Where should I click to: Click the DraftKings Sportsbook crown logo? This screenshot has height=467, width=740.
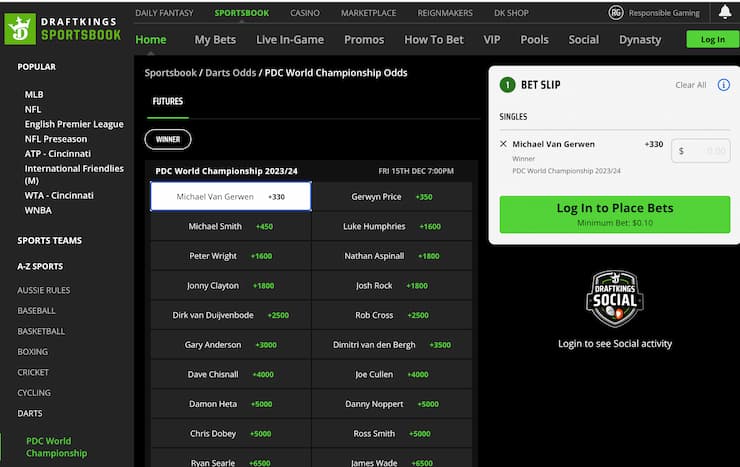point(20,29)
